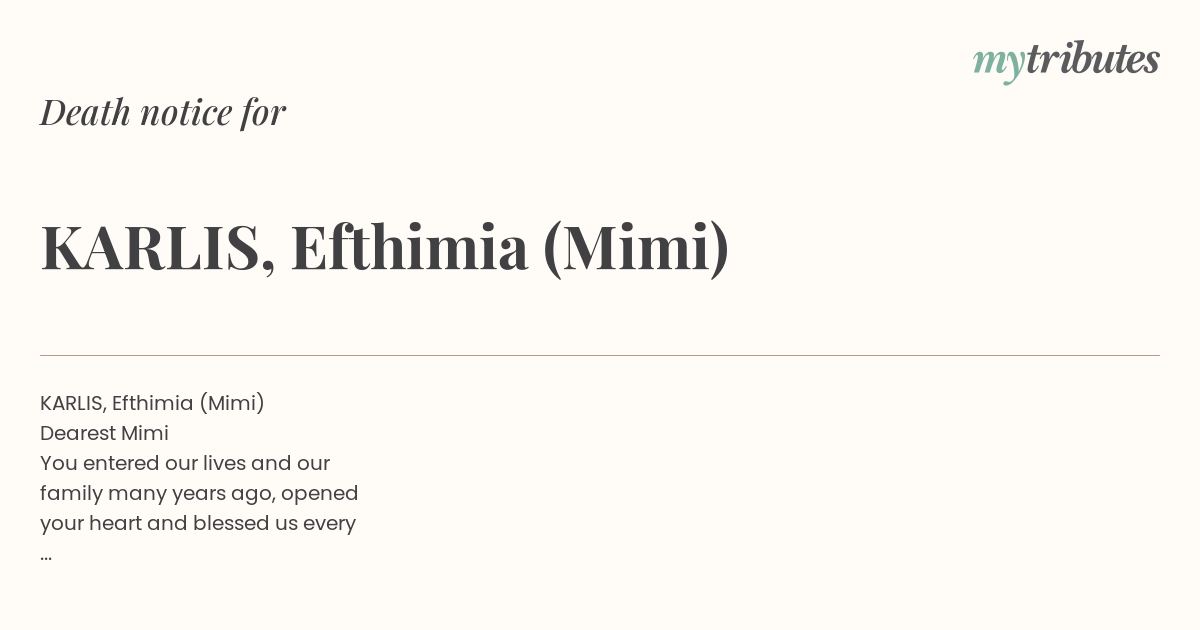Click the "Dearest Mimi" line
Screen dimensions: 1200x630
click(104, 433)
